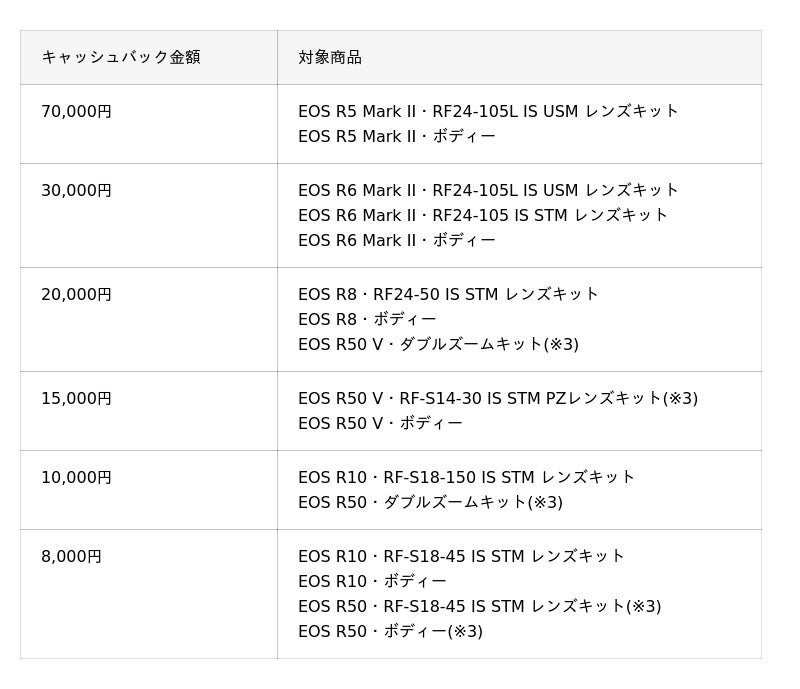Click EOS R10・RF-S18-45 IS STM レンズキット

[461, 556]
